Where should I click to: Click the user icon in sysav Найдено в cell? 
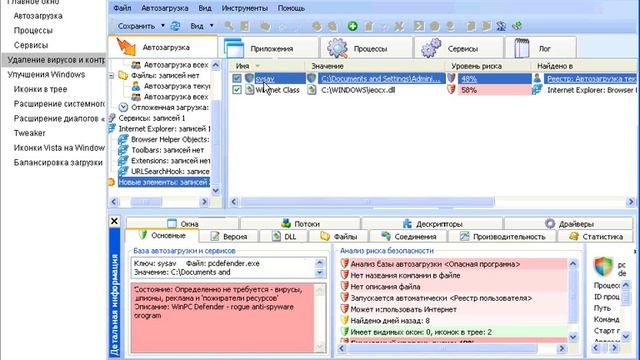point(537,78)
